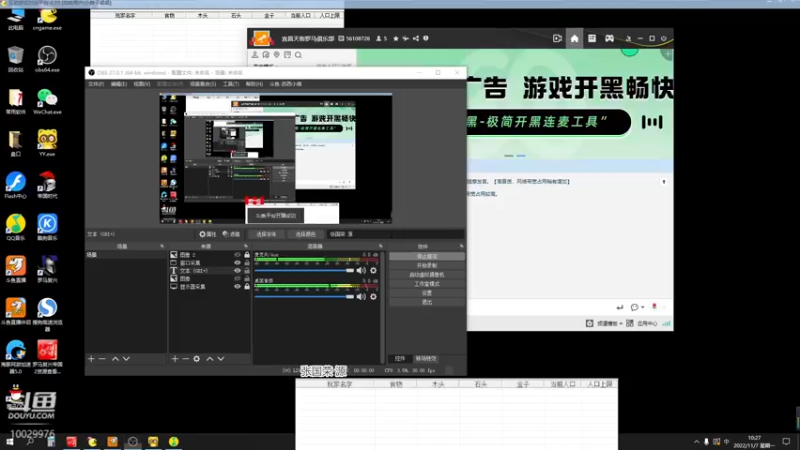Click the start recording button
Screen dimensions: 800x450
427,265
